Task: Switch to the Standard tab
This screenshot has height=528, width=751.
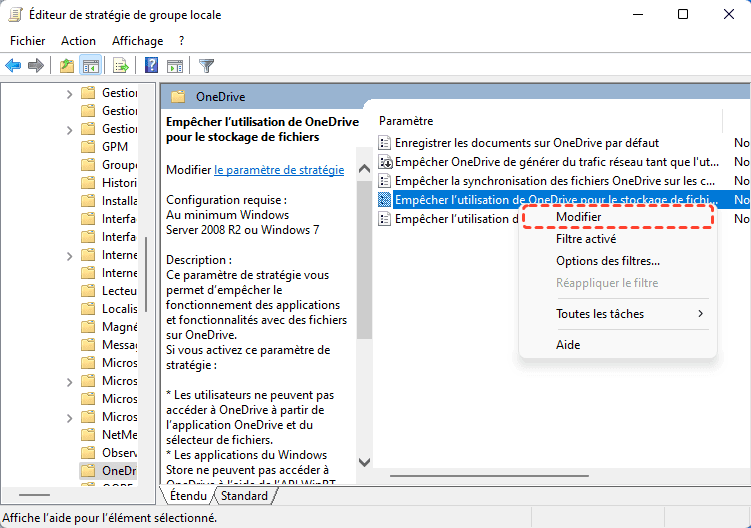Action: coord(244,495)
